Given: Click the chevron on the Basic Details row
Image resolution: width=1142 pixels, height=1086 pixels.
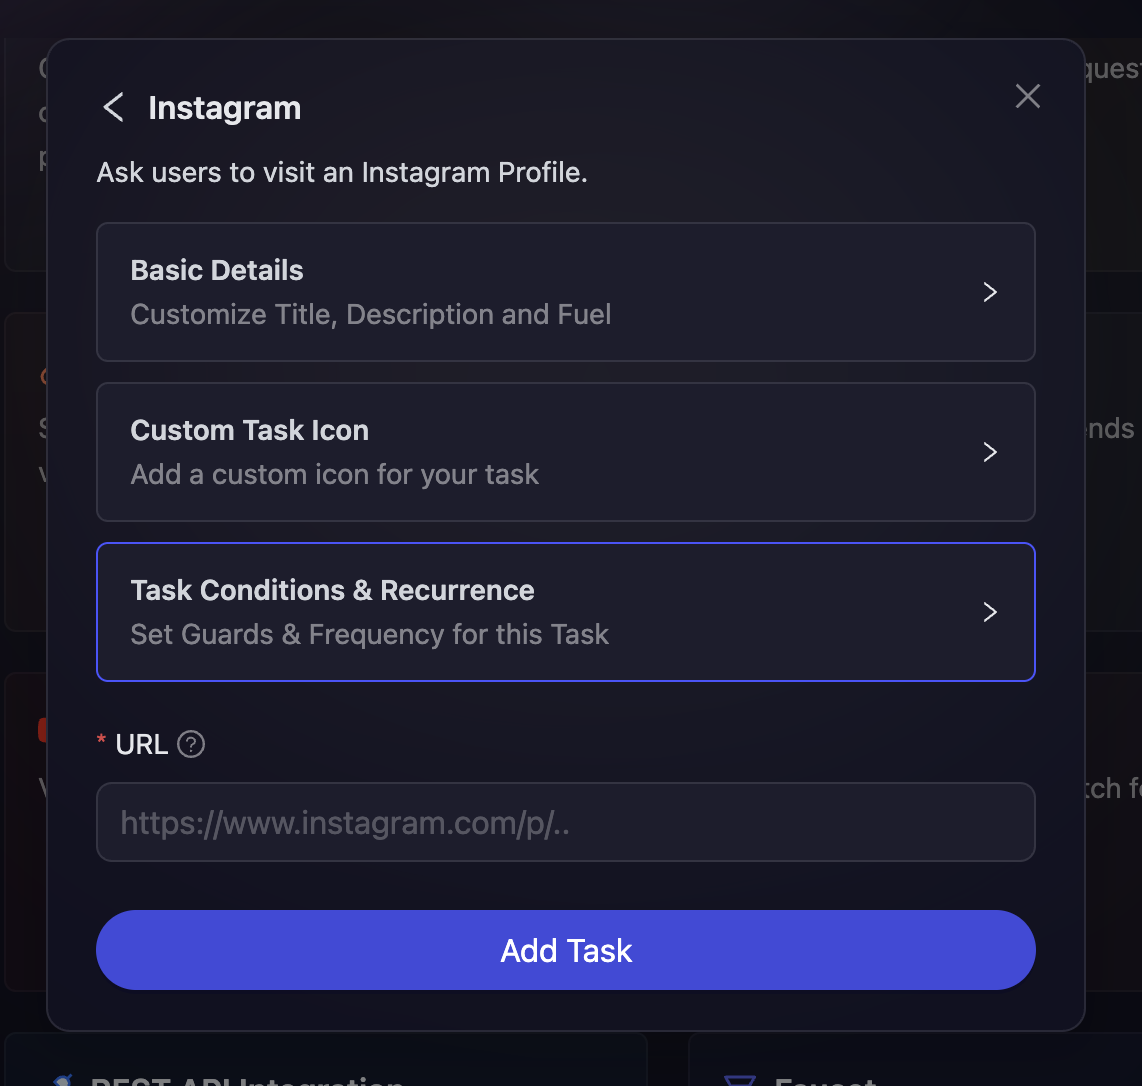Looking at the screenshot, I should (x=990, y=292).
